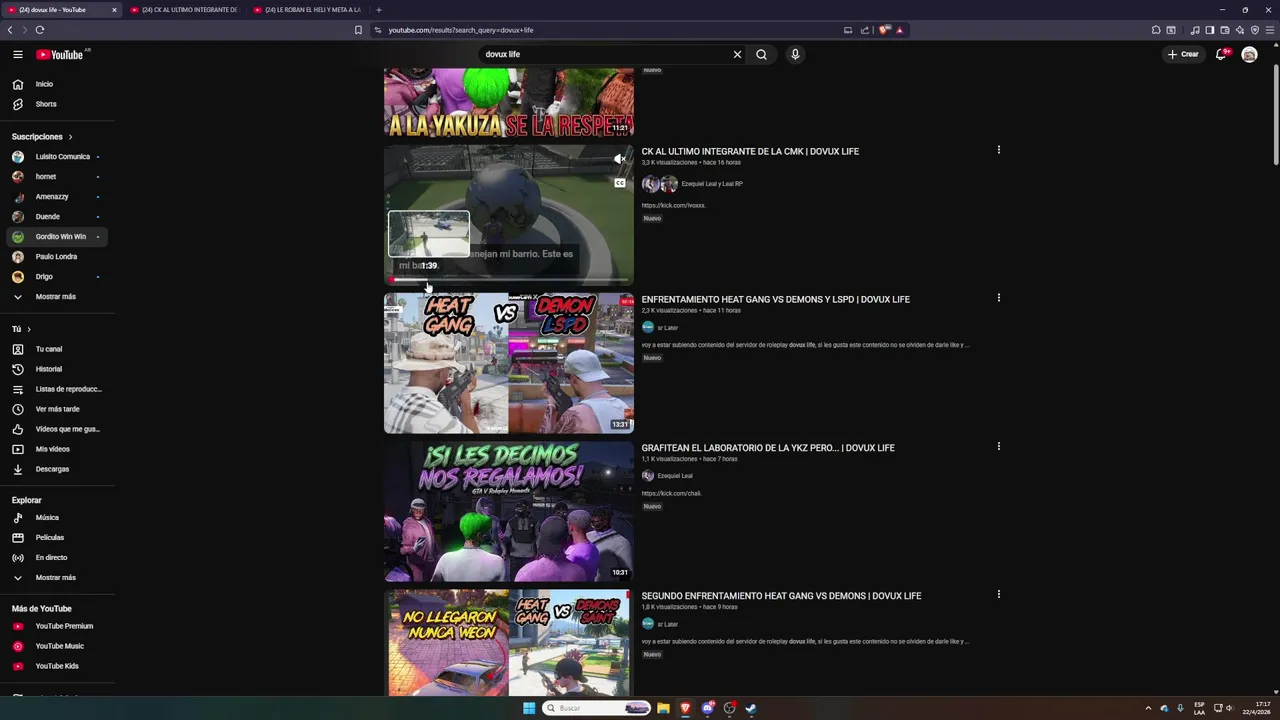The height and width of the screenshot is (720, 1280).
Task: Expand Mostrar más under Explorar
Action: pos(60,577)
